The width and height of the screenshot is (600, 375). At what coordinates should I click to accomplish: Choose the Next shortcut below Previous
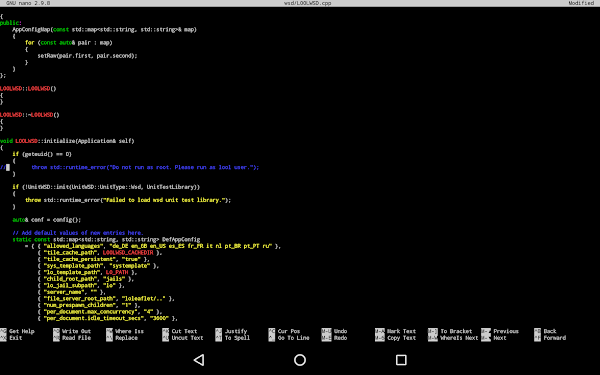pos(500,338)
